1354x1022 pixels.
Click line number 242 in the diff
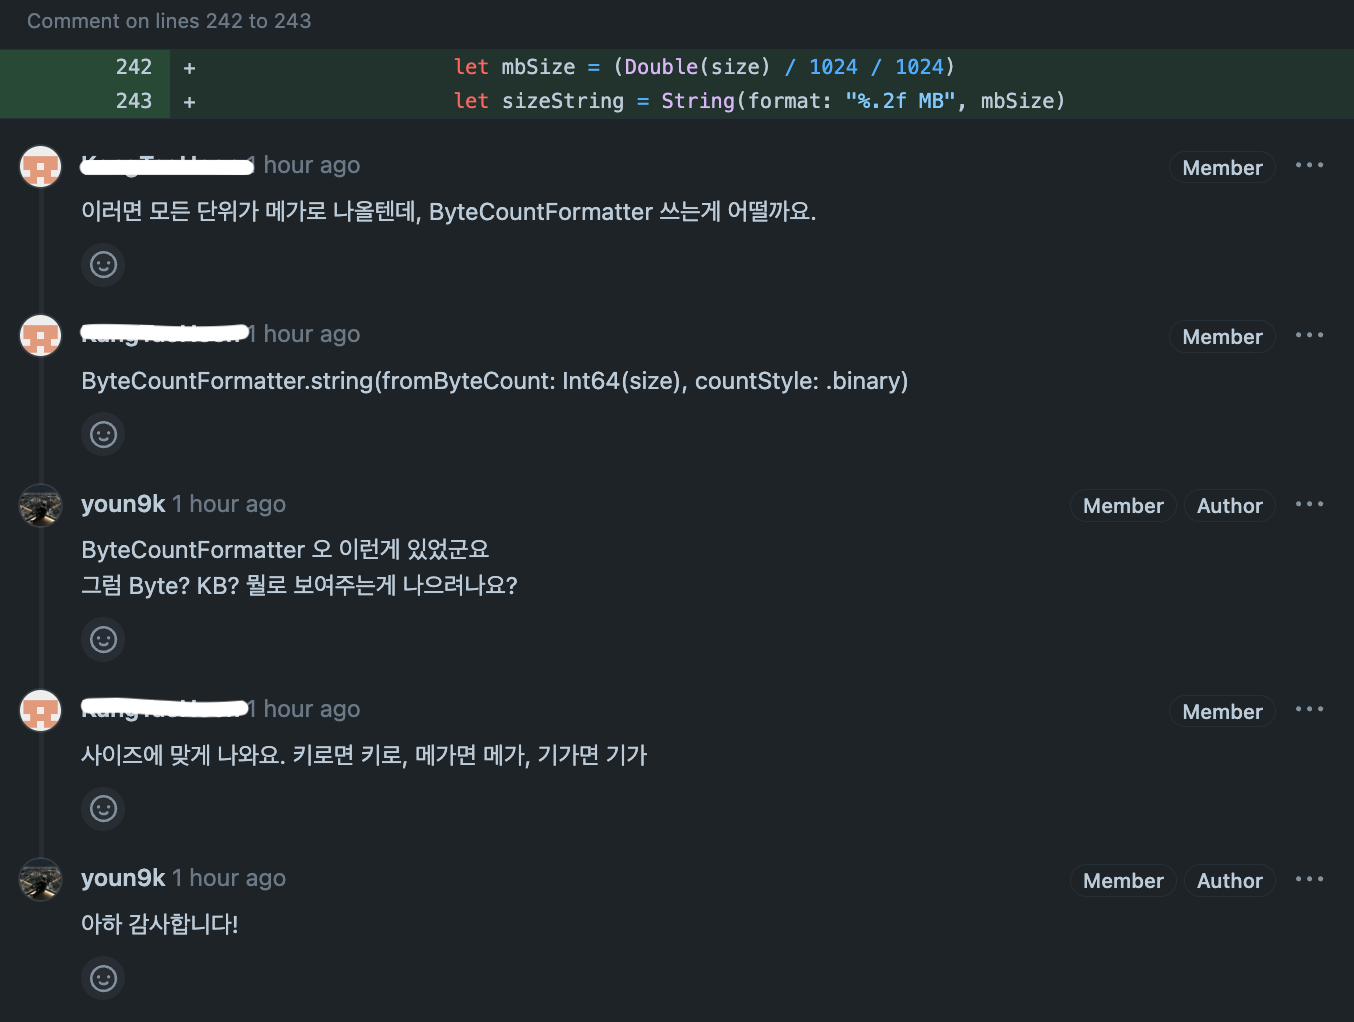coord(134,67)
